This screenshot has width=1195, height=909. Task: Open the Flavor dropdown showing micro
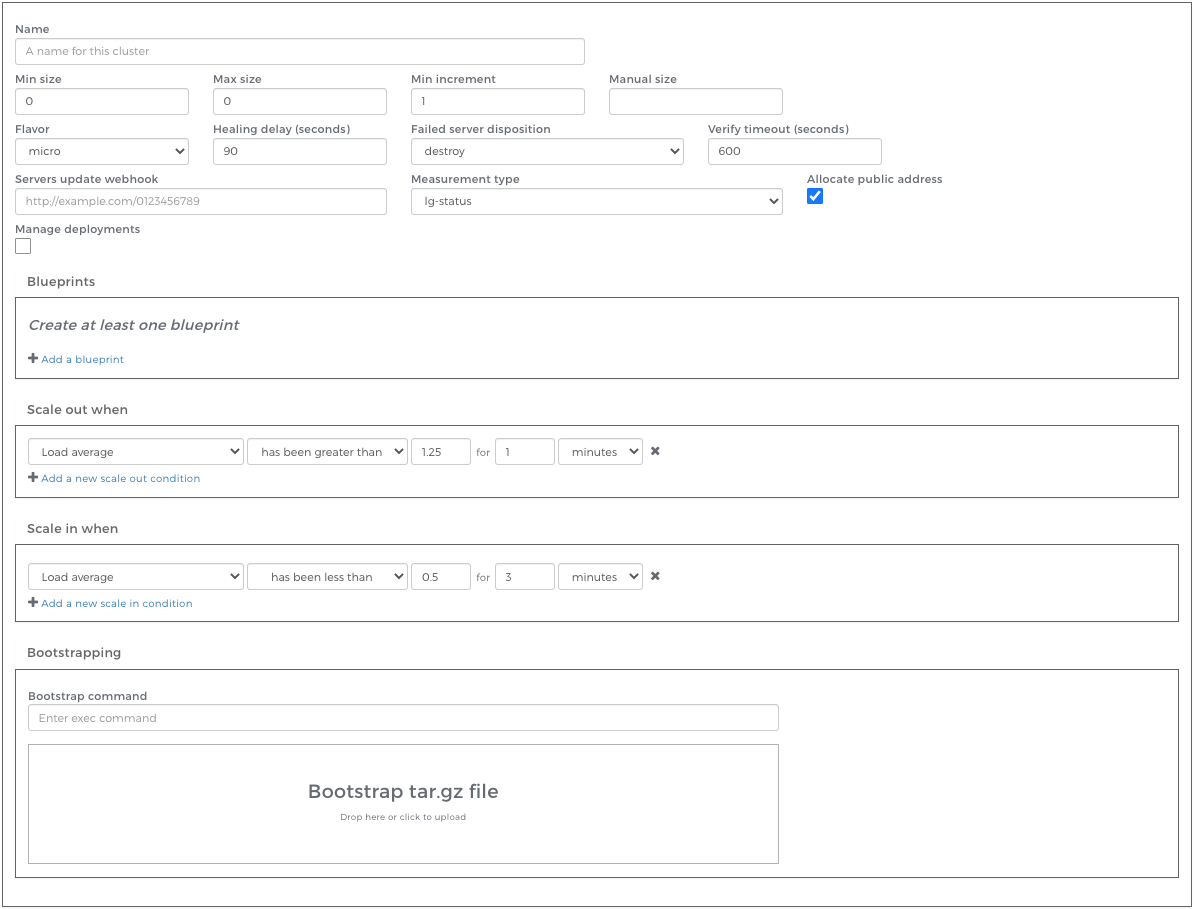(102, 151)
